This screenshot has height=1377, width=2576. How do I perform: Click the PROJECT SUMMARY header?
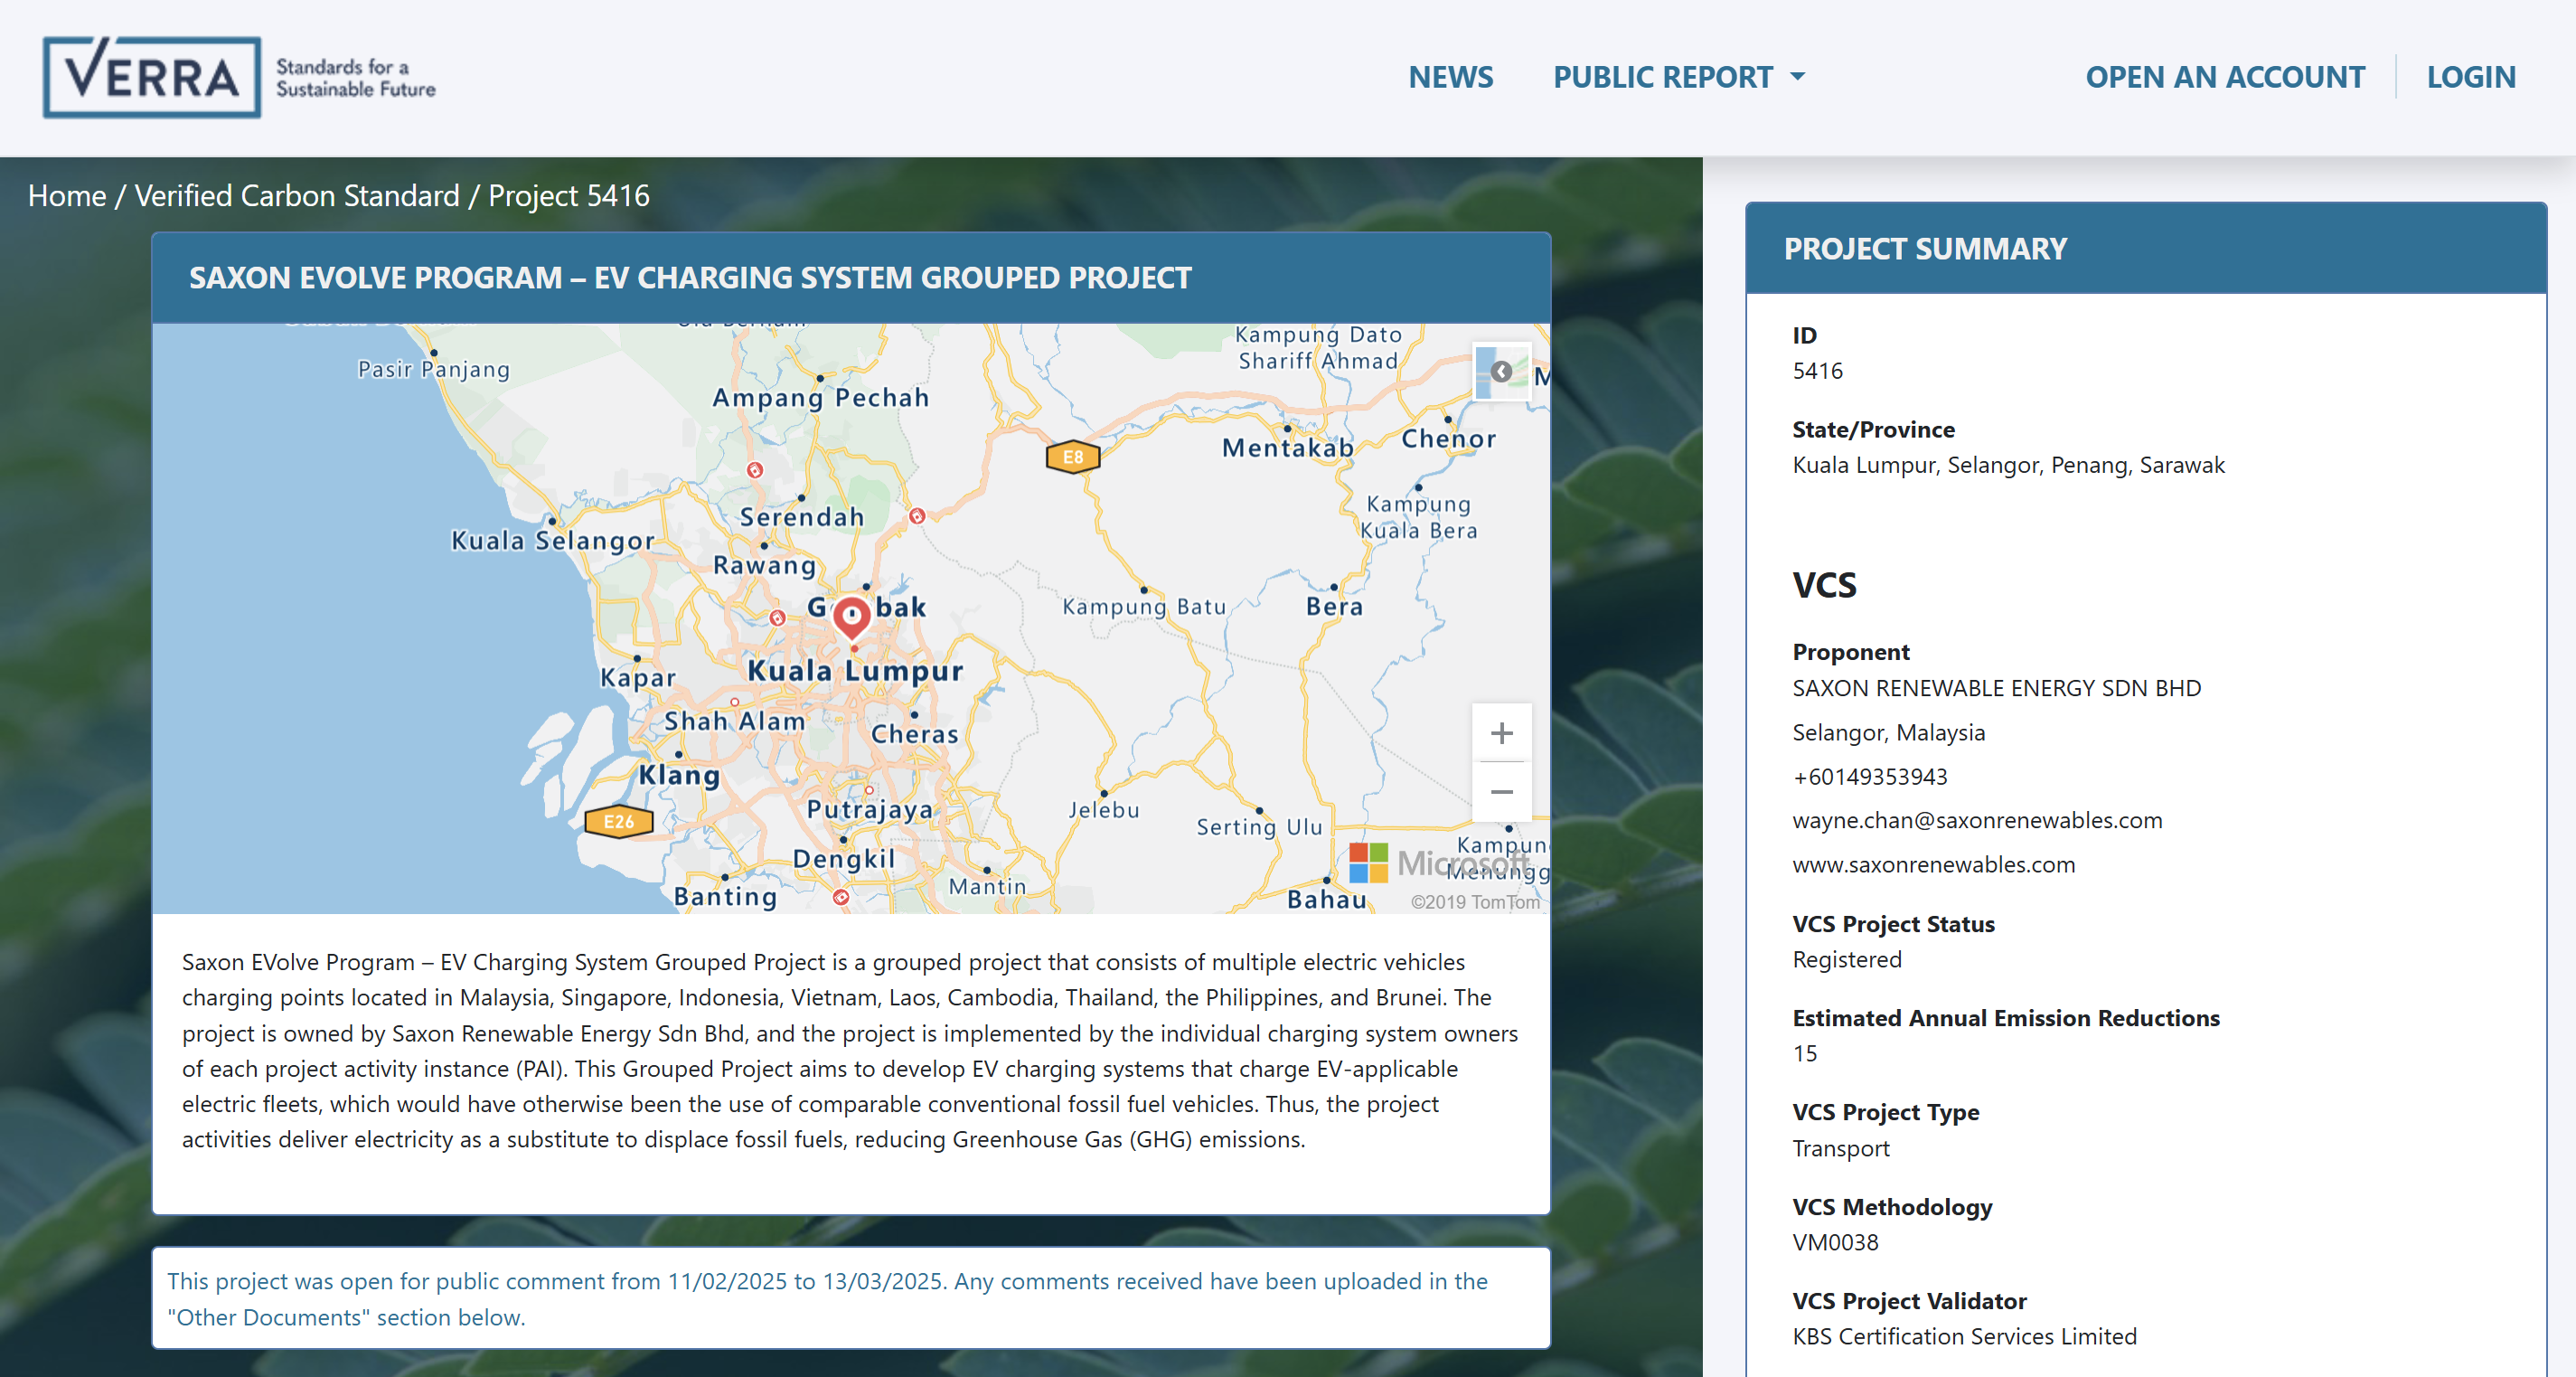pyautogui.click(x=2145, y=248)
